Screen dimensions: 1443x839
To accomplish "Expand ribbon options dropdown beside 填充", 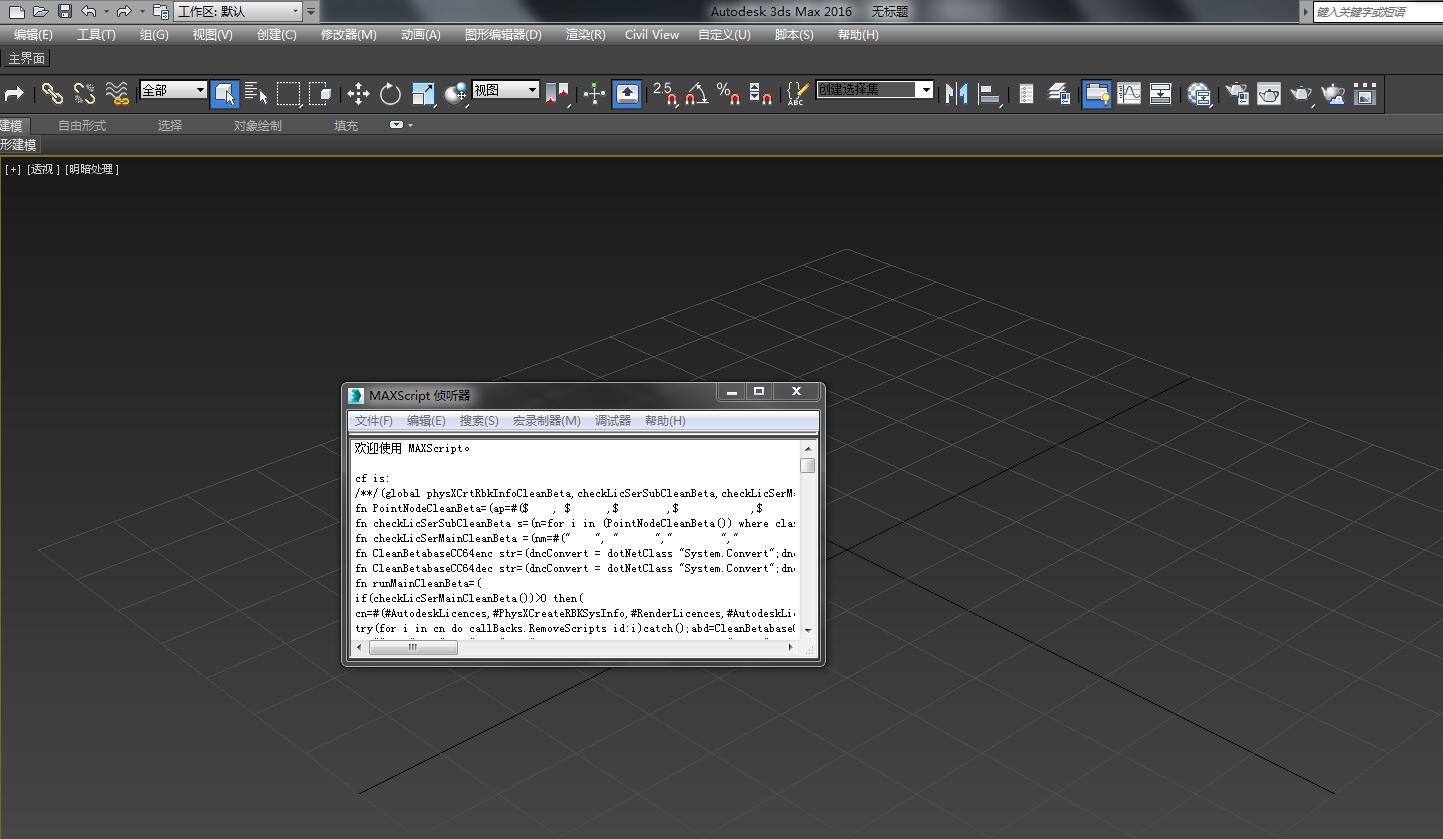I will tap(401, 125).
